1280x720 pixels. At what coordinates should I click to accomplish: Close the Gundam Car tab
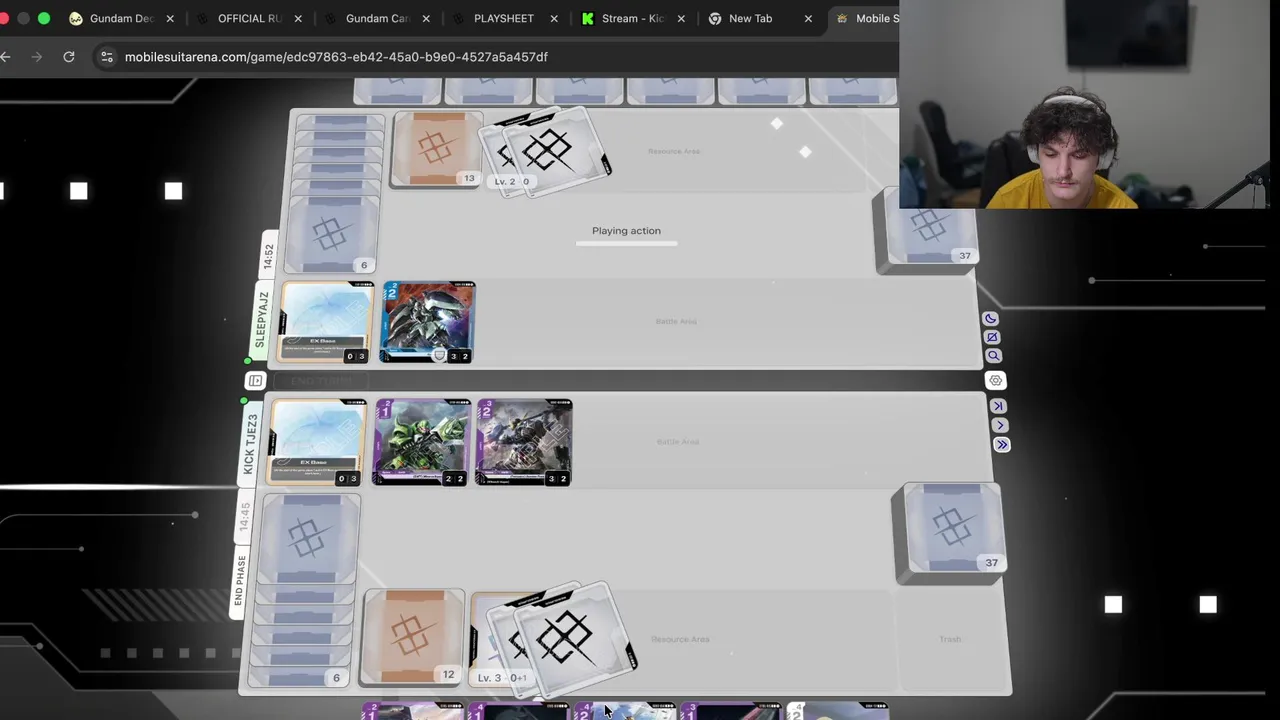(x=426, y=18)
